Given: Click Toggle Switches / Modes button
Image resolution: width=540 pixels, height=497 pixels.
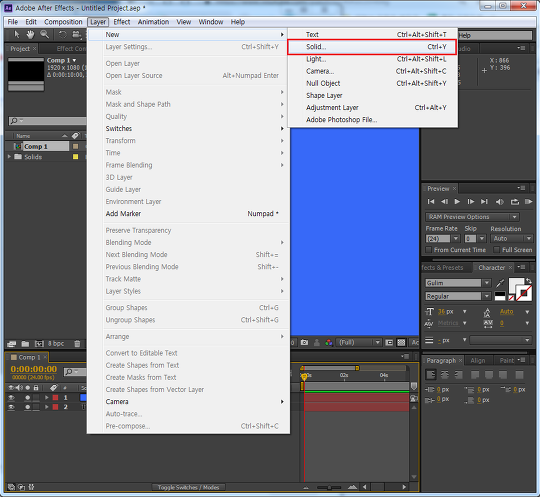Looking at the screenshot, I should click(x=188, y=487).
